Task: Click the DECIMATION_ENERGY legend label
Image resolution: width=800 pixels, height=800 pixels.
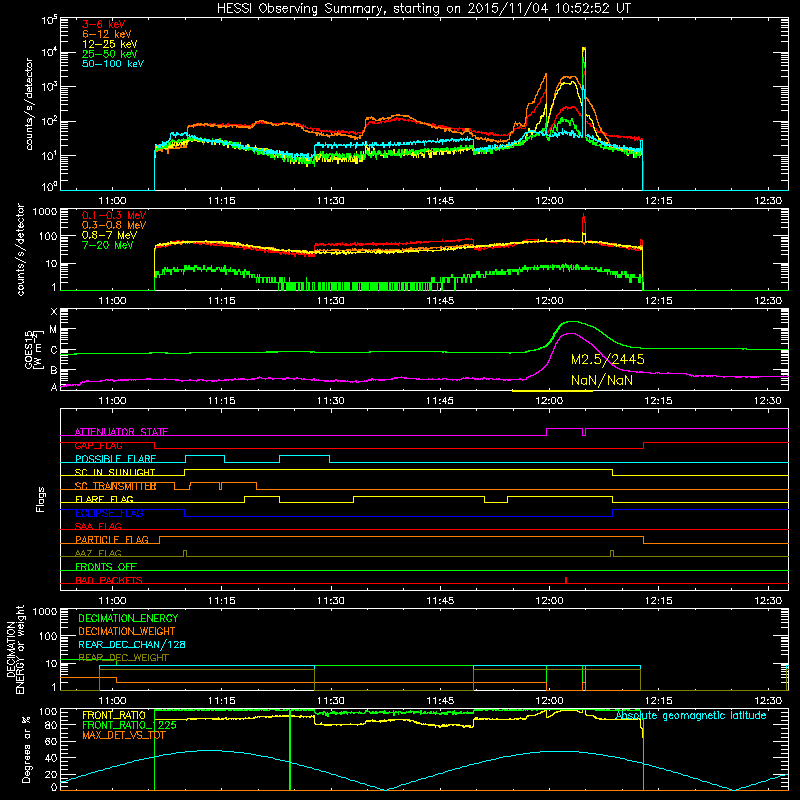Action: [128, 618]
